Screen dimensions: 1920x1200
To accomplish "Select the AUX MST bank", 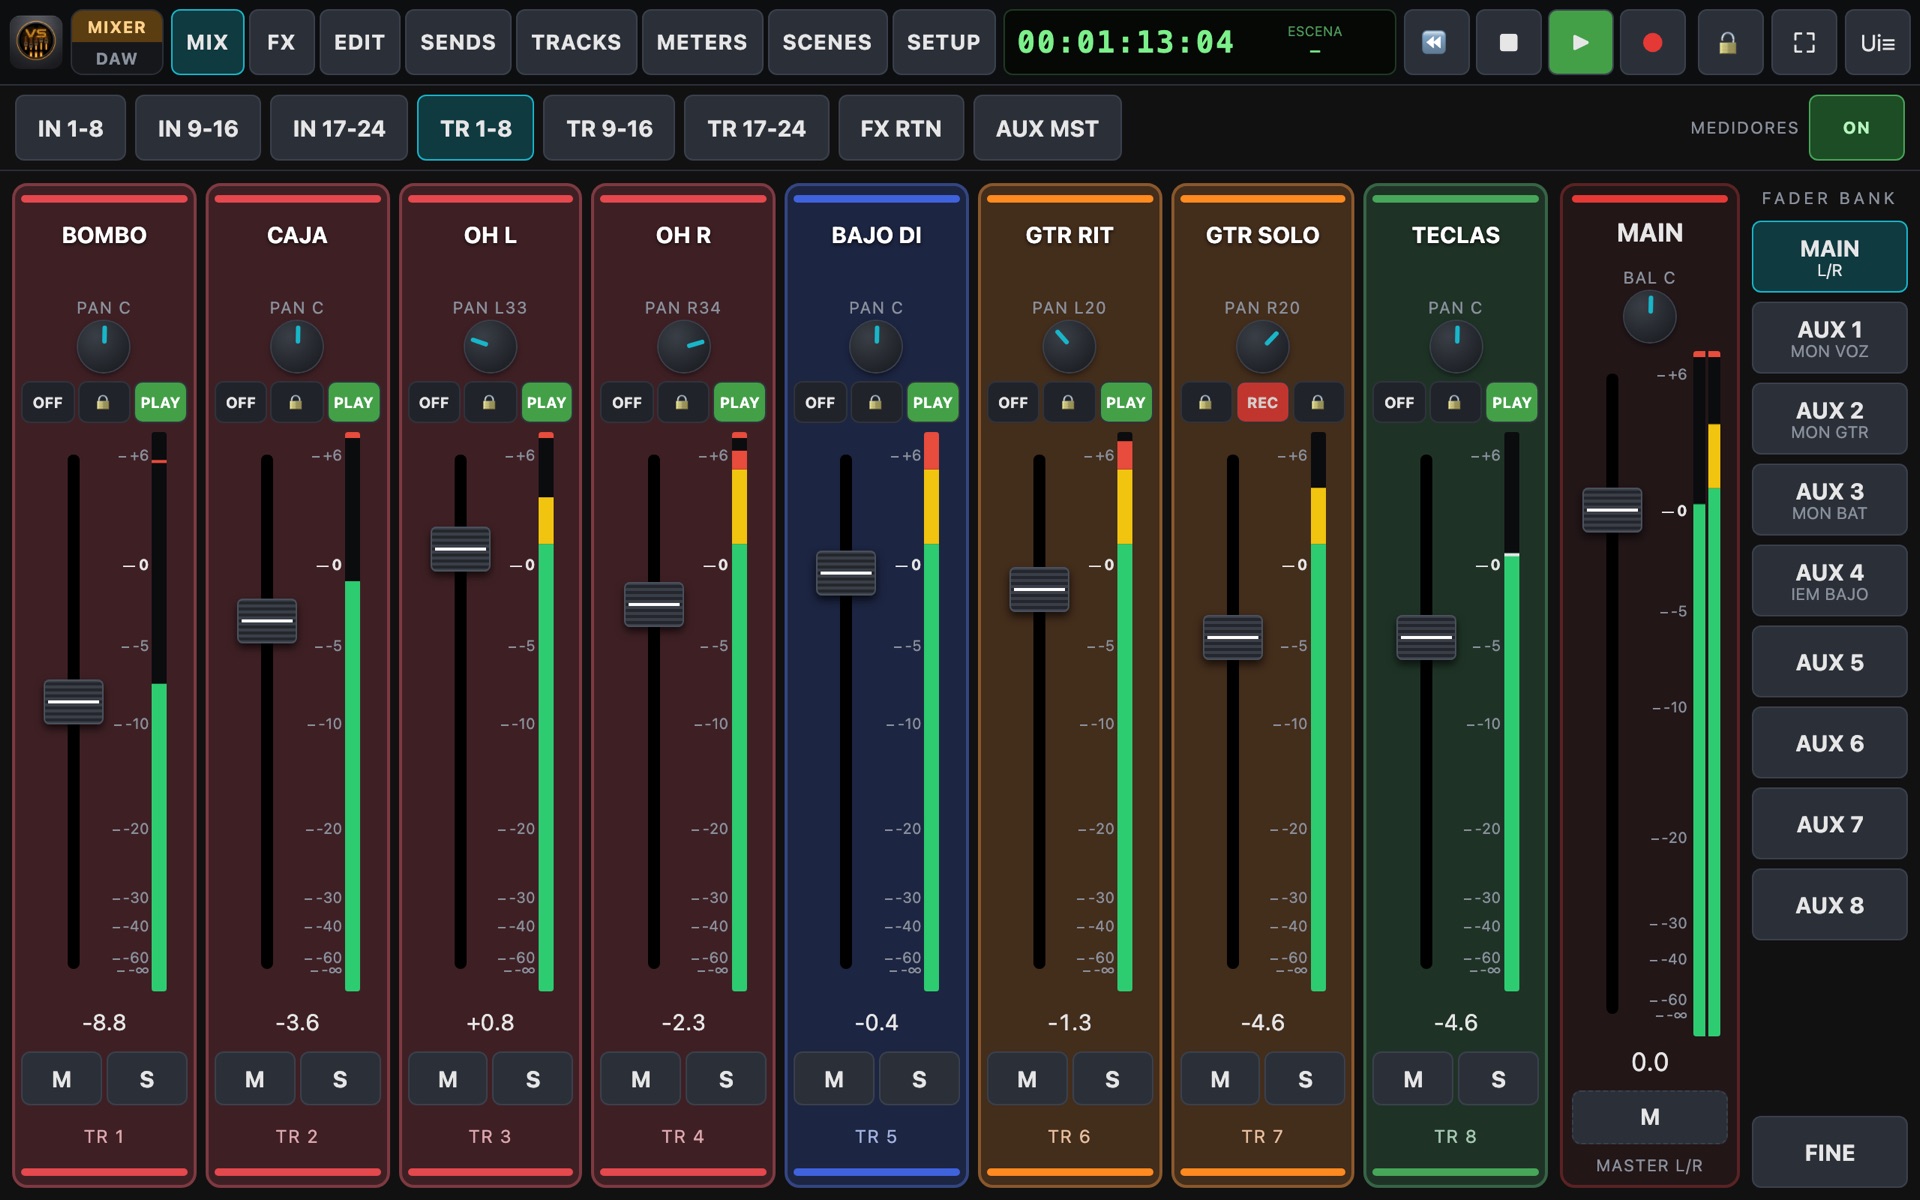I will point(1047,128).
